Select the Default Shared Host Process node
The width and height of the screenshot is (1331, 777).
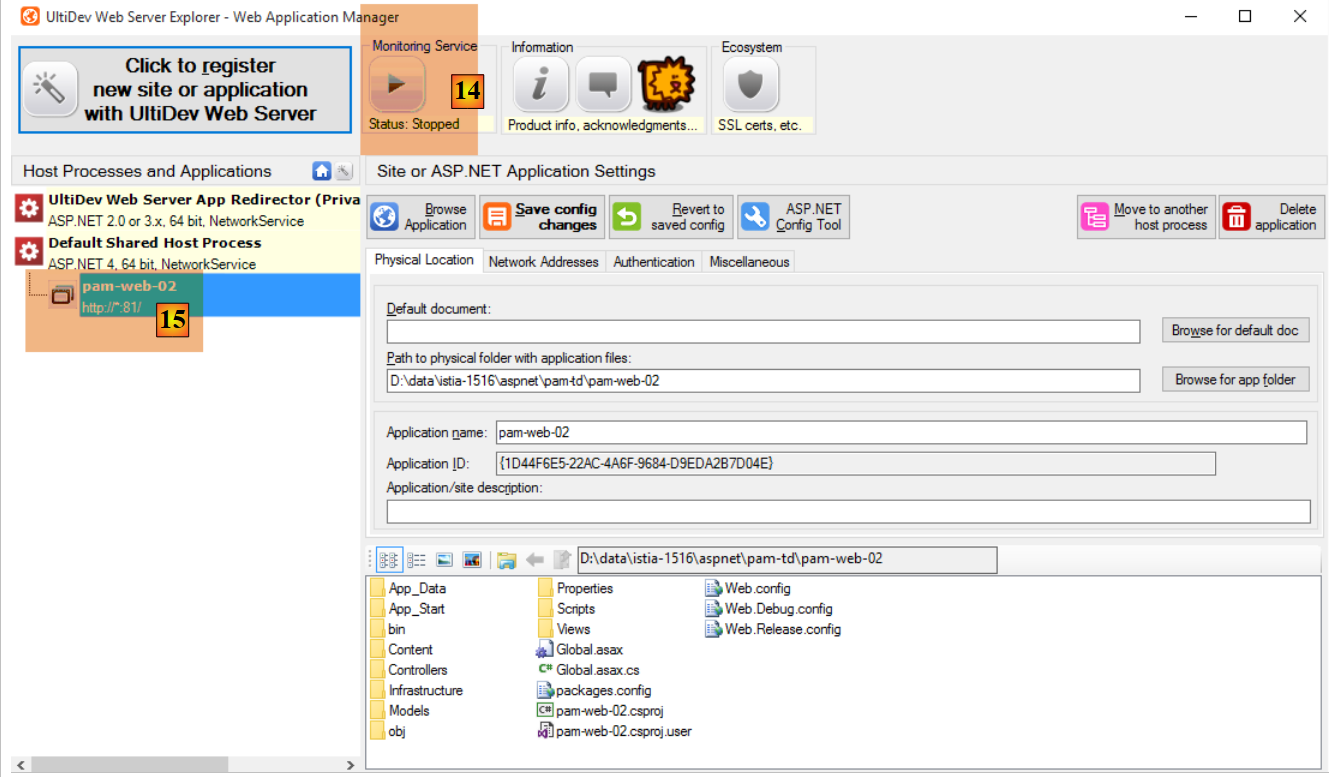155,243
